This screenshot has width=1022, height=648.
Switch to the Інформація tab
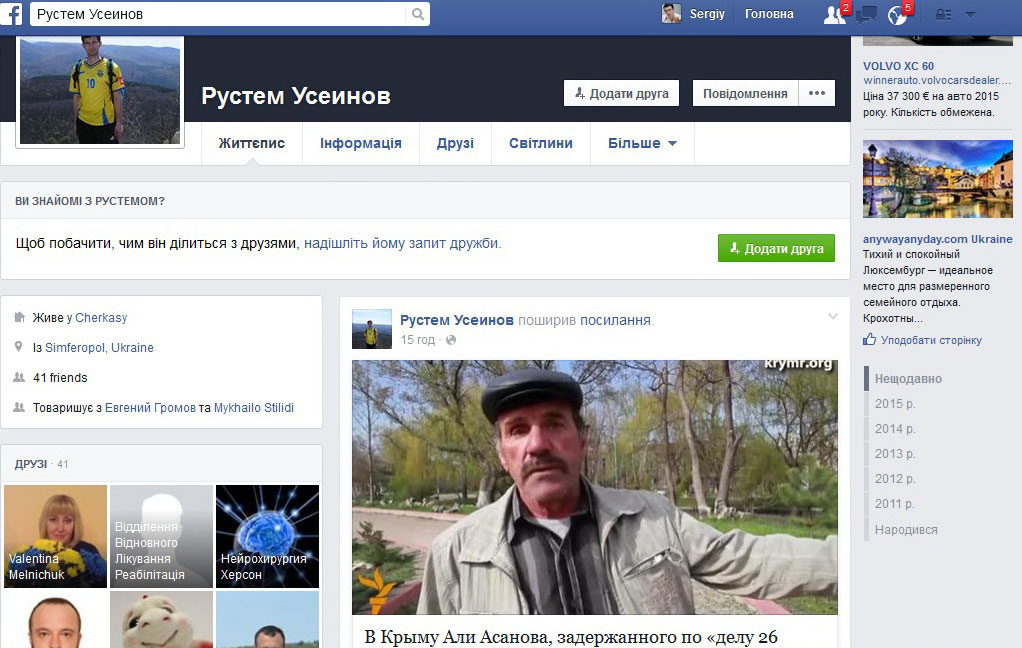coord(360,143)
